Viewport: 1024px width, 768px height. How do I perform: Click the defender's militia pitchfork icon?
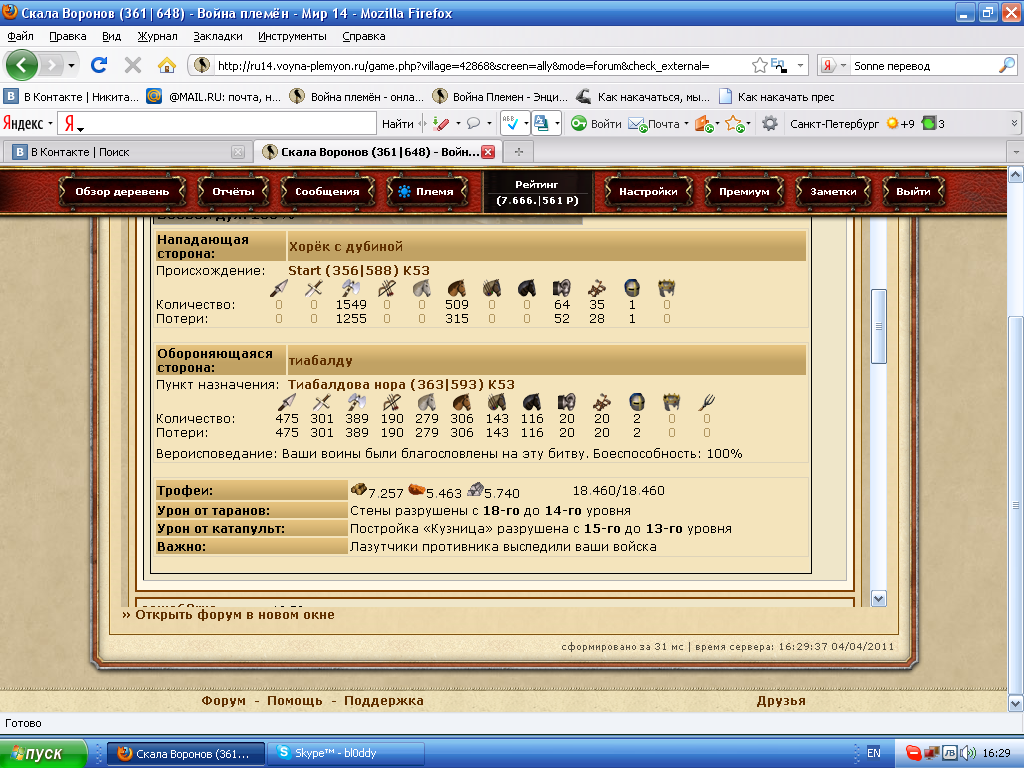point(707,402)
